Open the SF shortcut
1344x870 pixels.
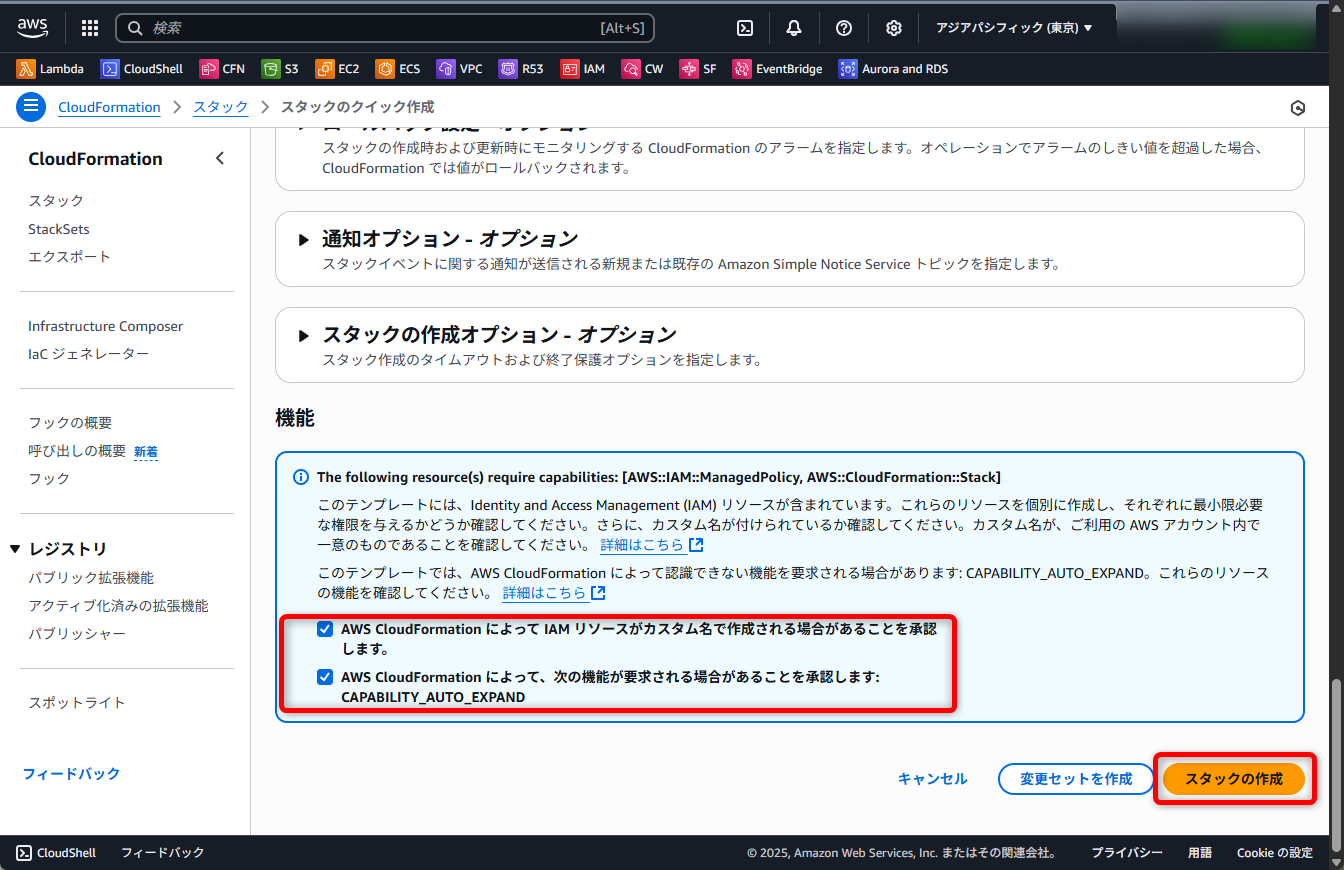tap(698, 69)
